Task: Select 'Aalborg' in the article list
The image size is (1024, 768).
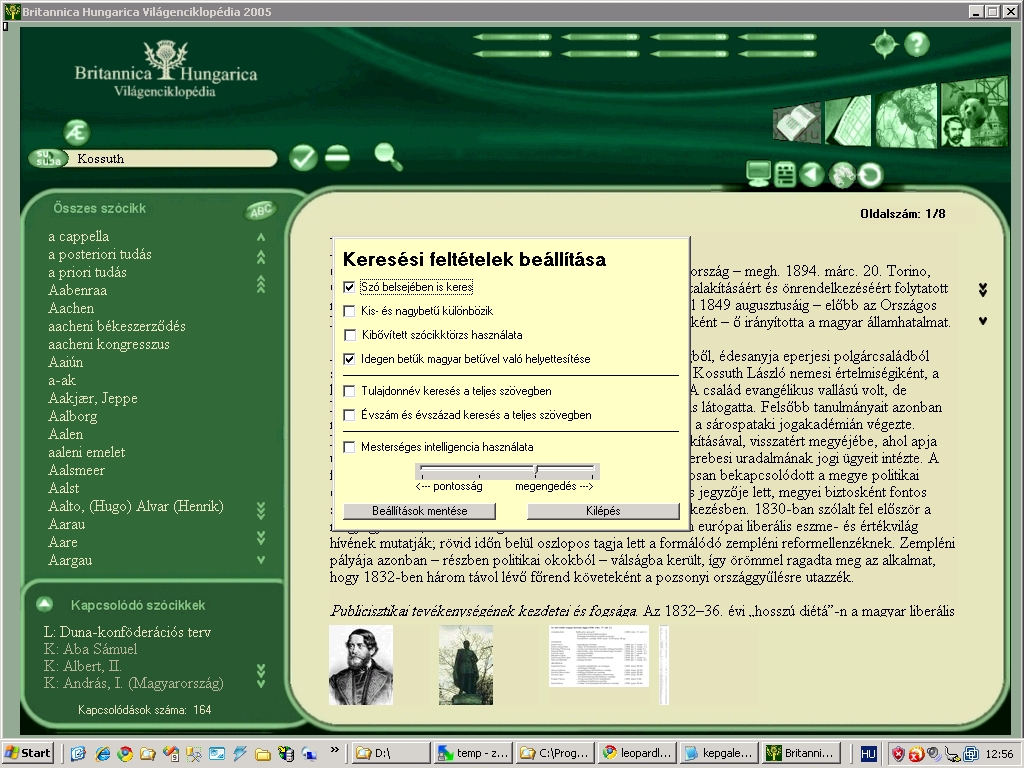Action: click(x=72, y=416)
